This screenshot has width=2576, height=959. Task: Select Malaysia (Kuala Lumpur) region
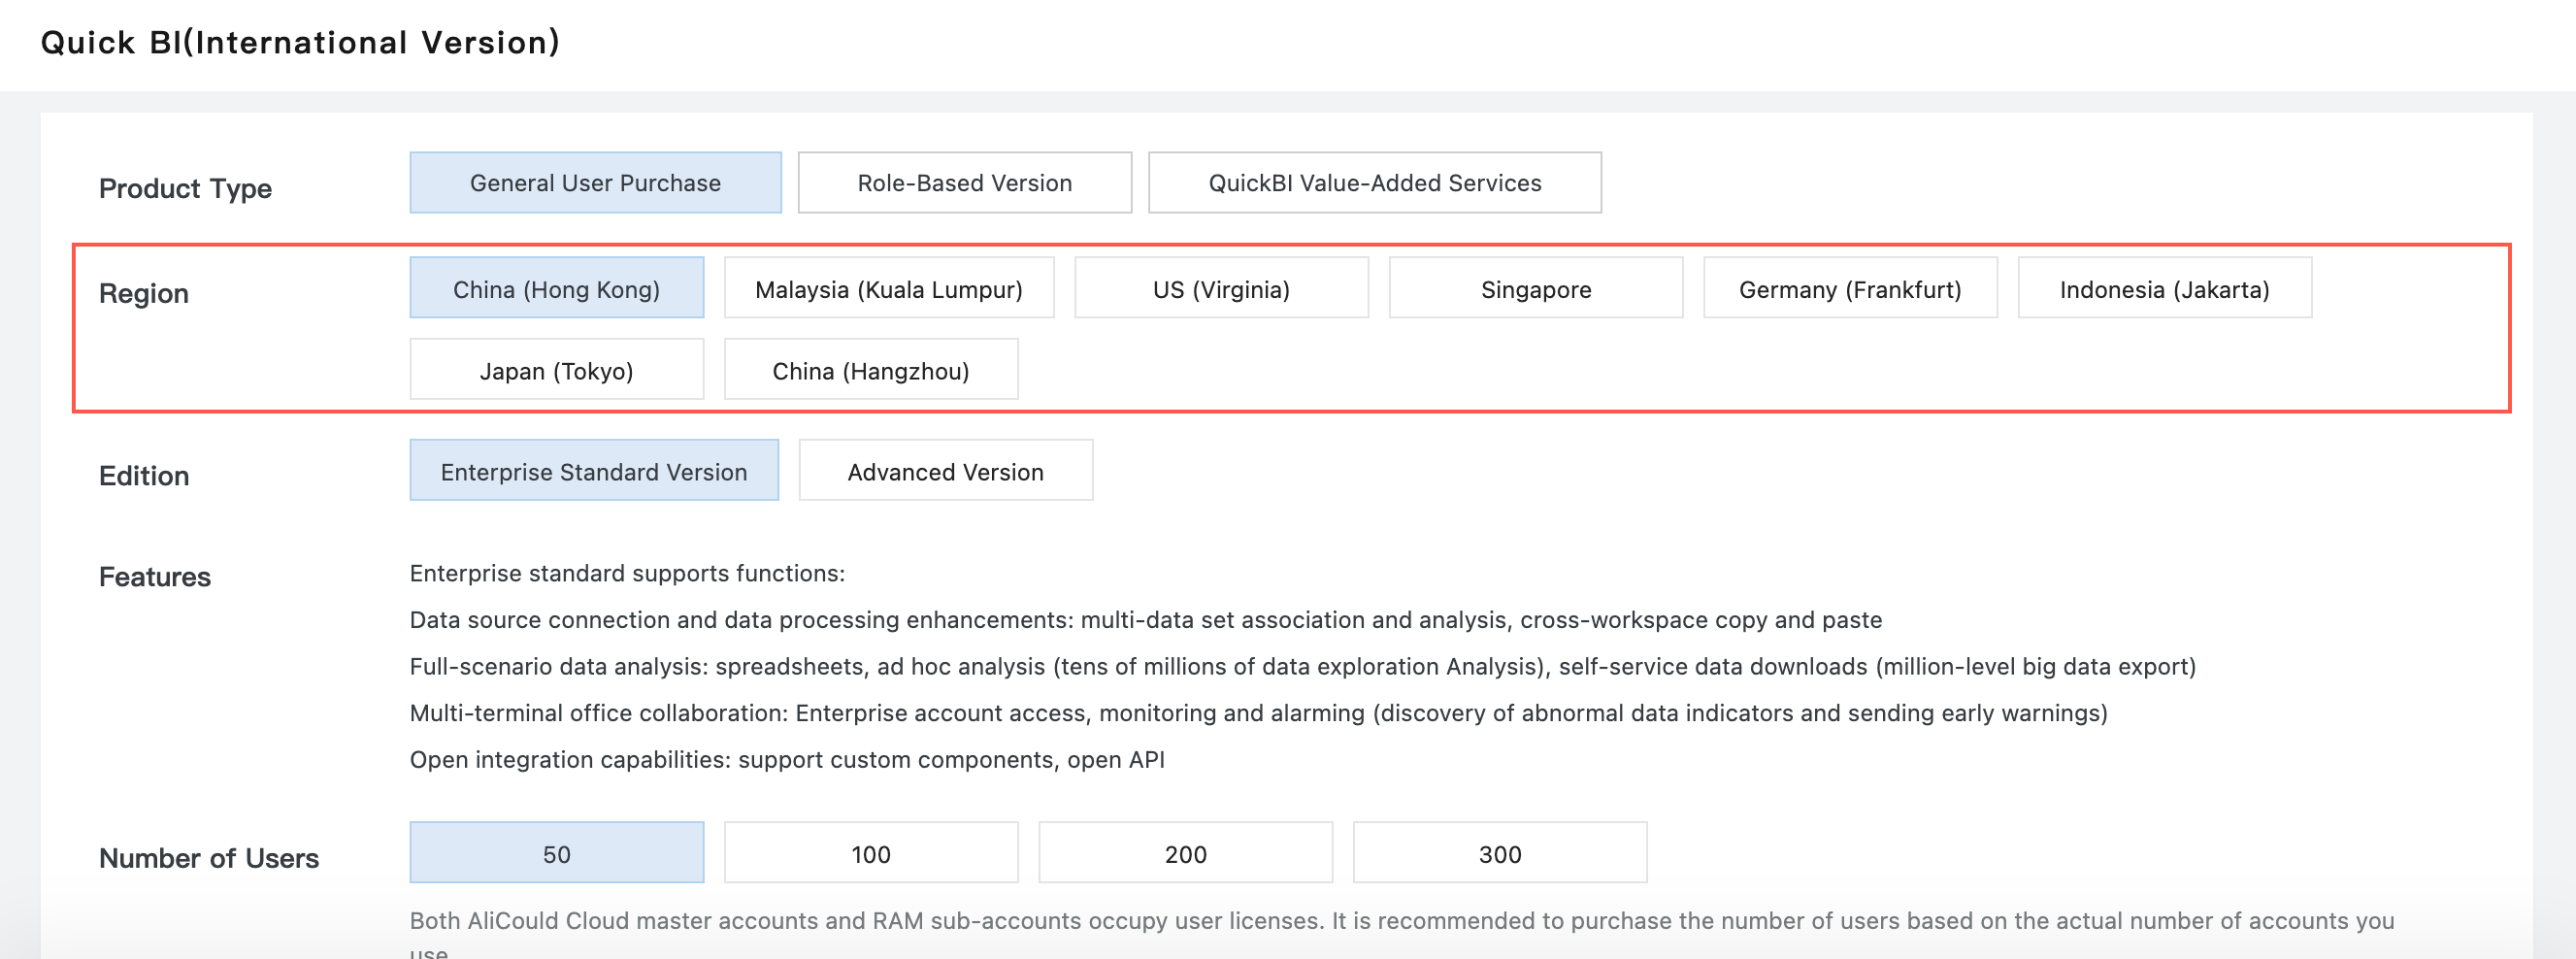click(x=888, y=288)
